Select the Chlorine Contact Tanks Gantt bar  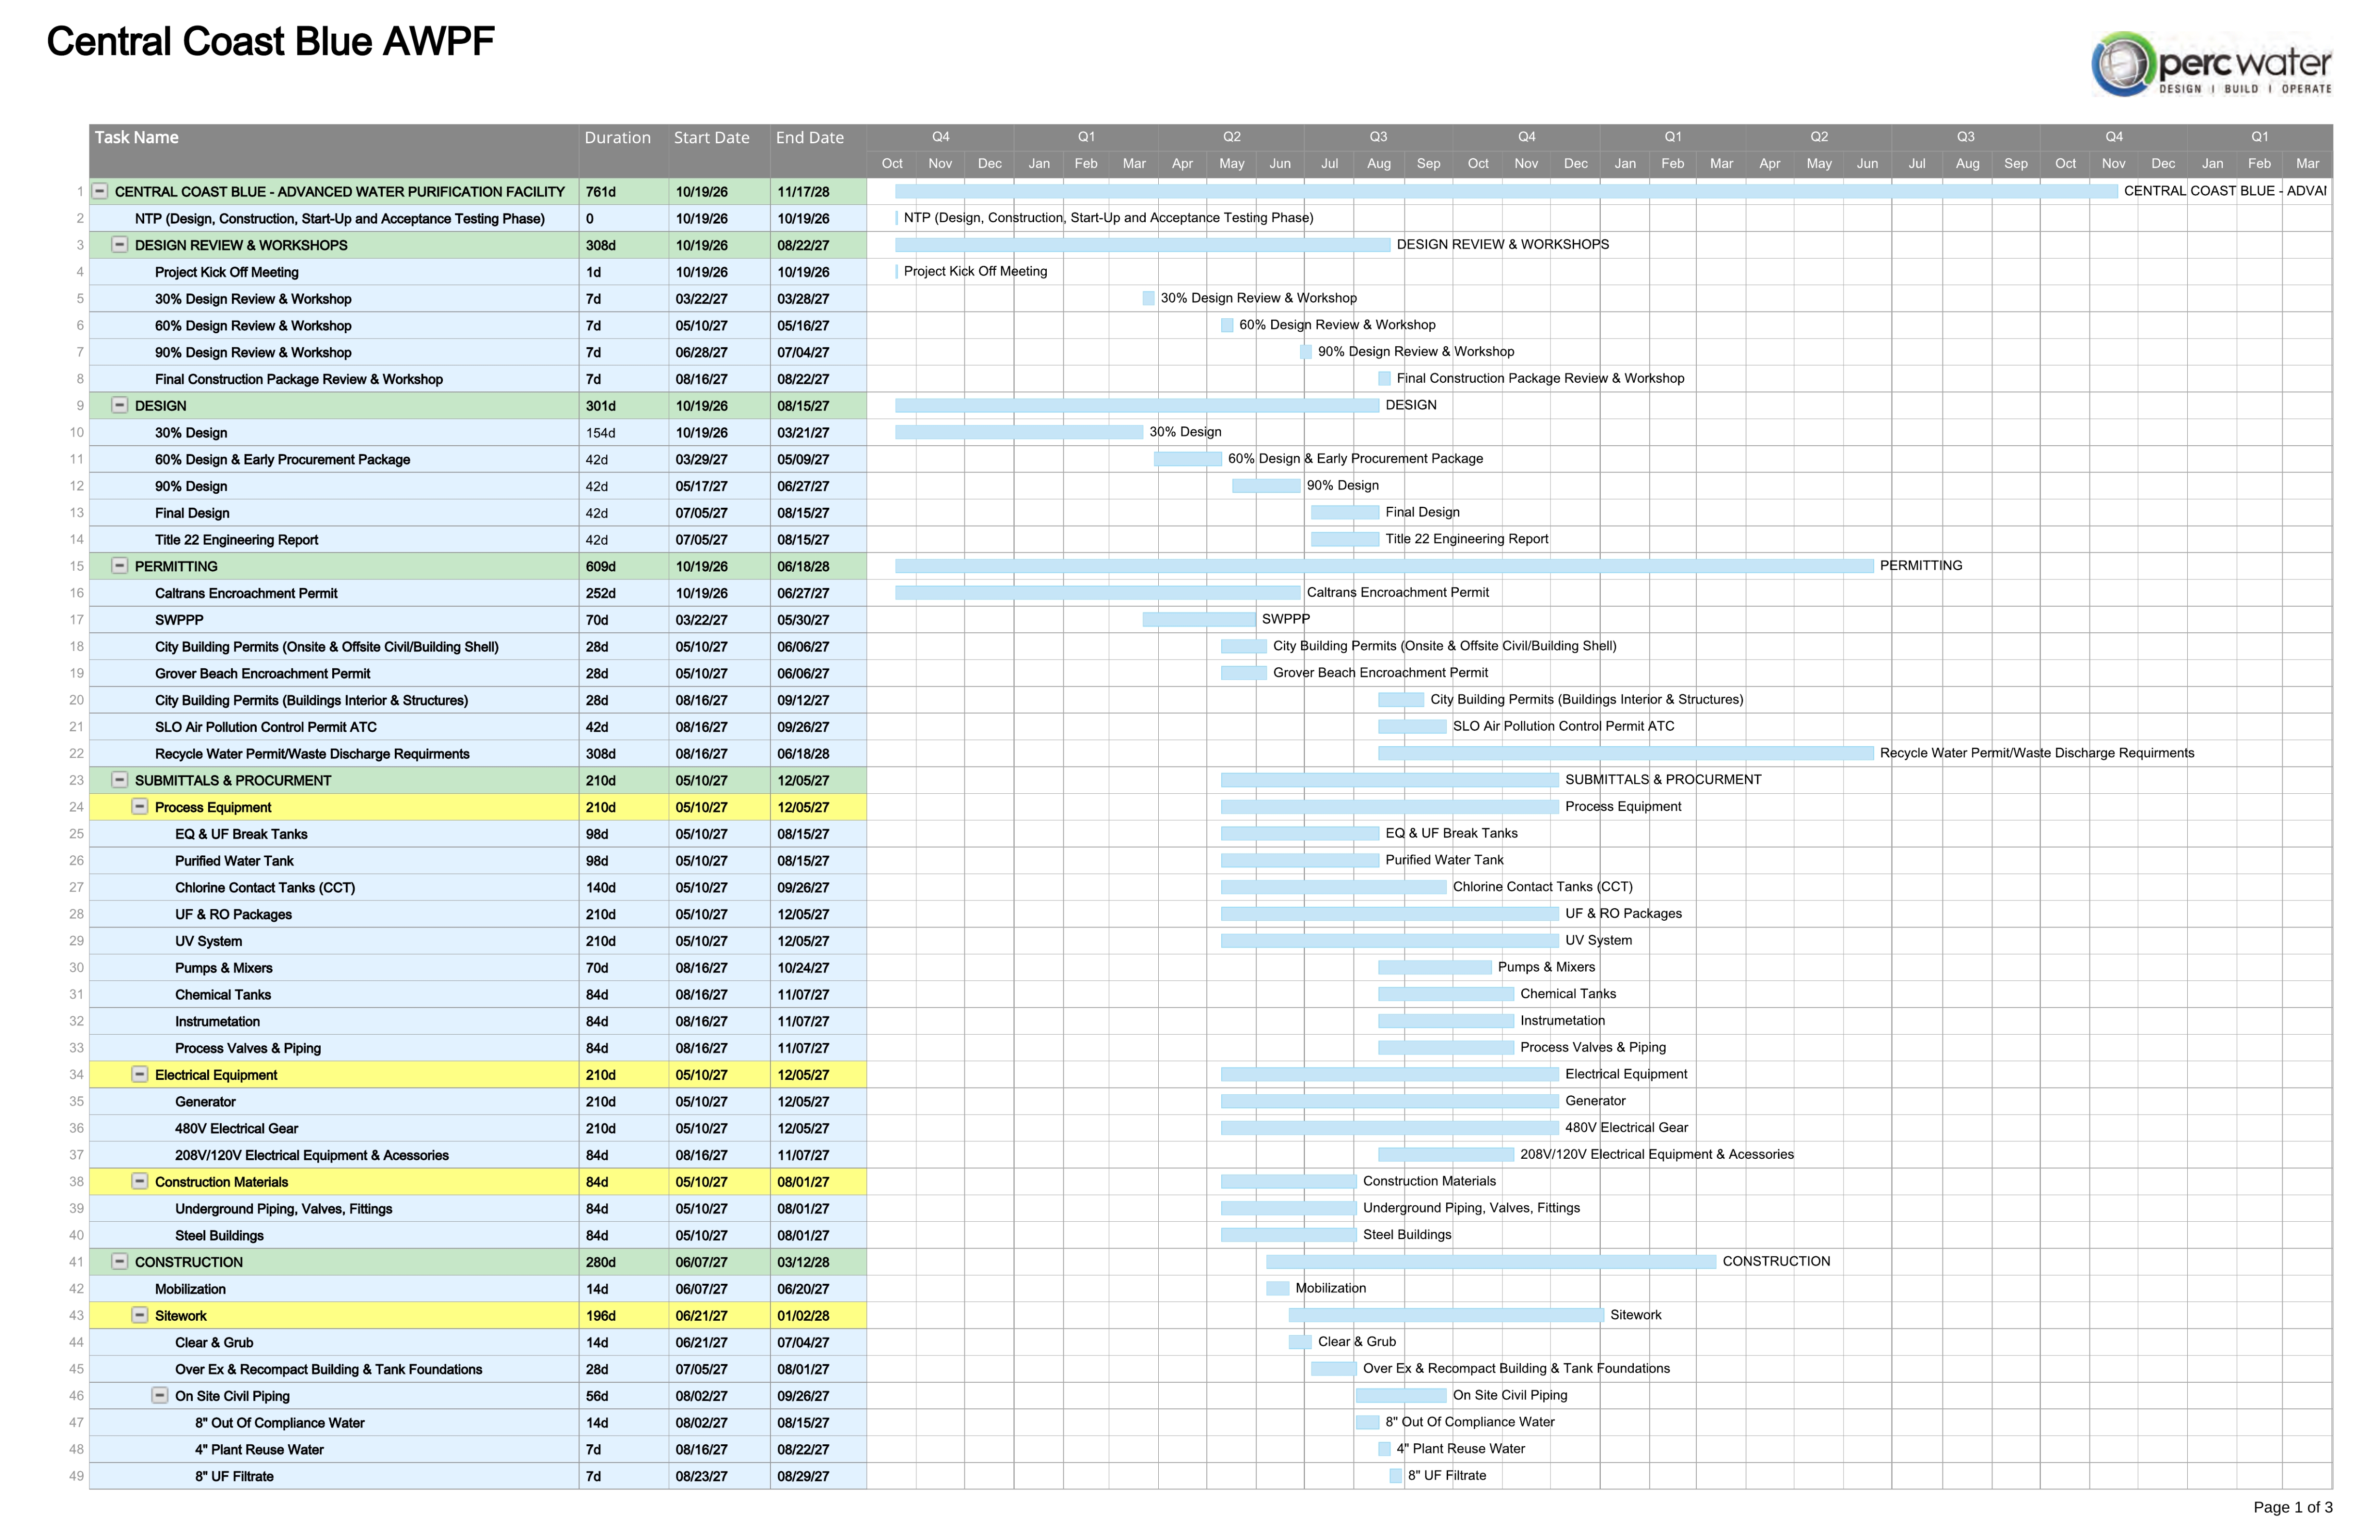pyautogui.click(x=1334, y=887)
